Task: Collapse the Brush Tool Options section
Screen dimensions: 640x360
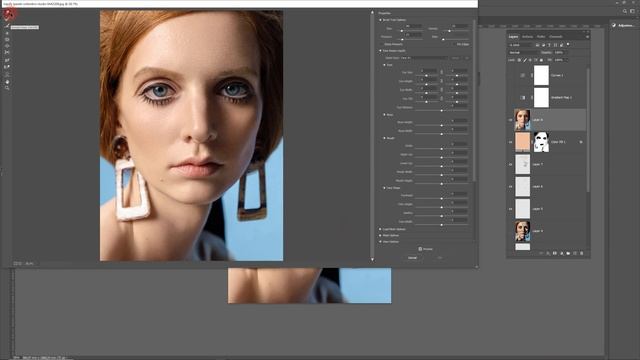Action: (x=380, y=20)
